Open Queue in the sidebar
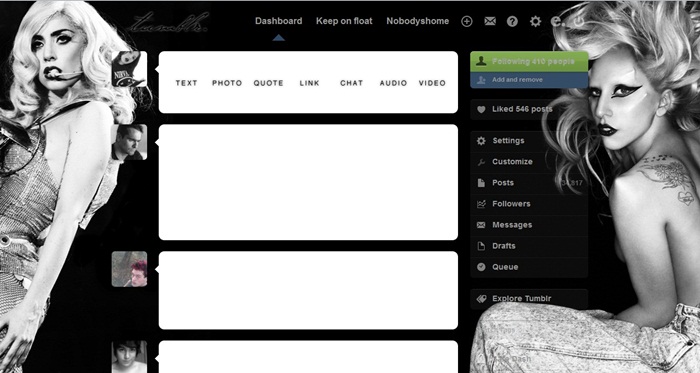 [x=529, y=267]
